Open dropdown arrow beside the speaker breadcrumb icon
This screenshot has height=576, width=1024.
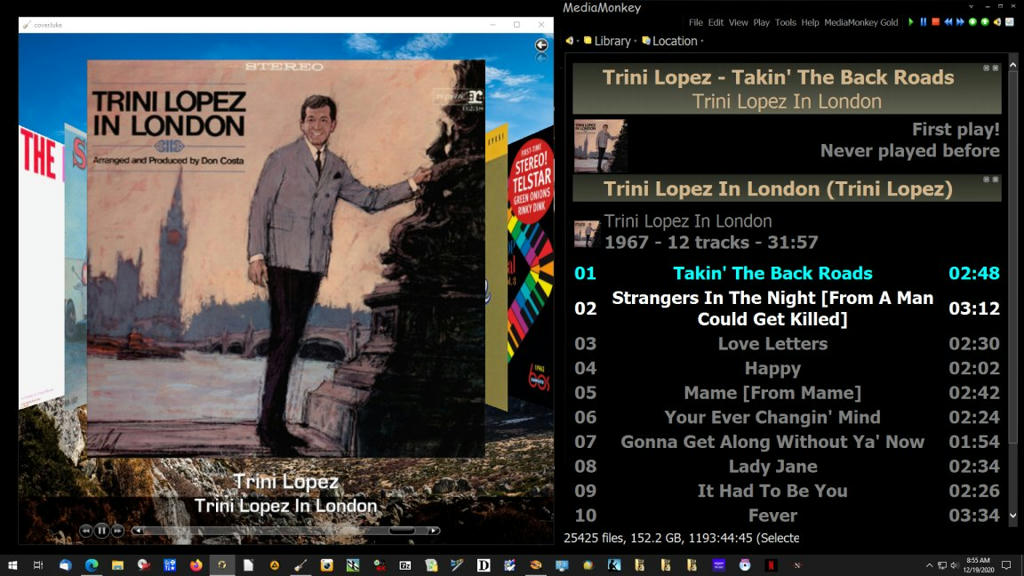point(578,41)
